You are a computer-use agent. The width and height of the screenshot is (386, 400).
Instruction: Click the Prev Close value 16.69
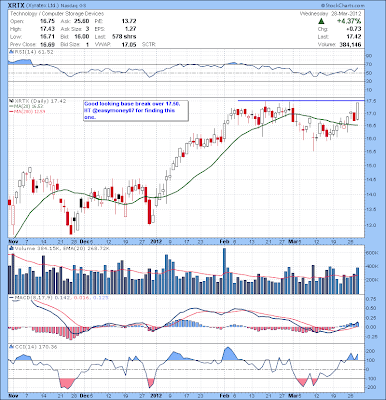pyautogui.click(x=48, y=44)
